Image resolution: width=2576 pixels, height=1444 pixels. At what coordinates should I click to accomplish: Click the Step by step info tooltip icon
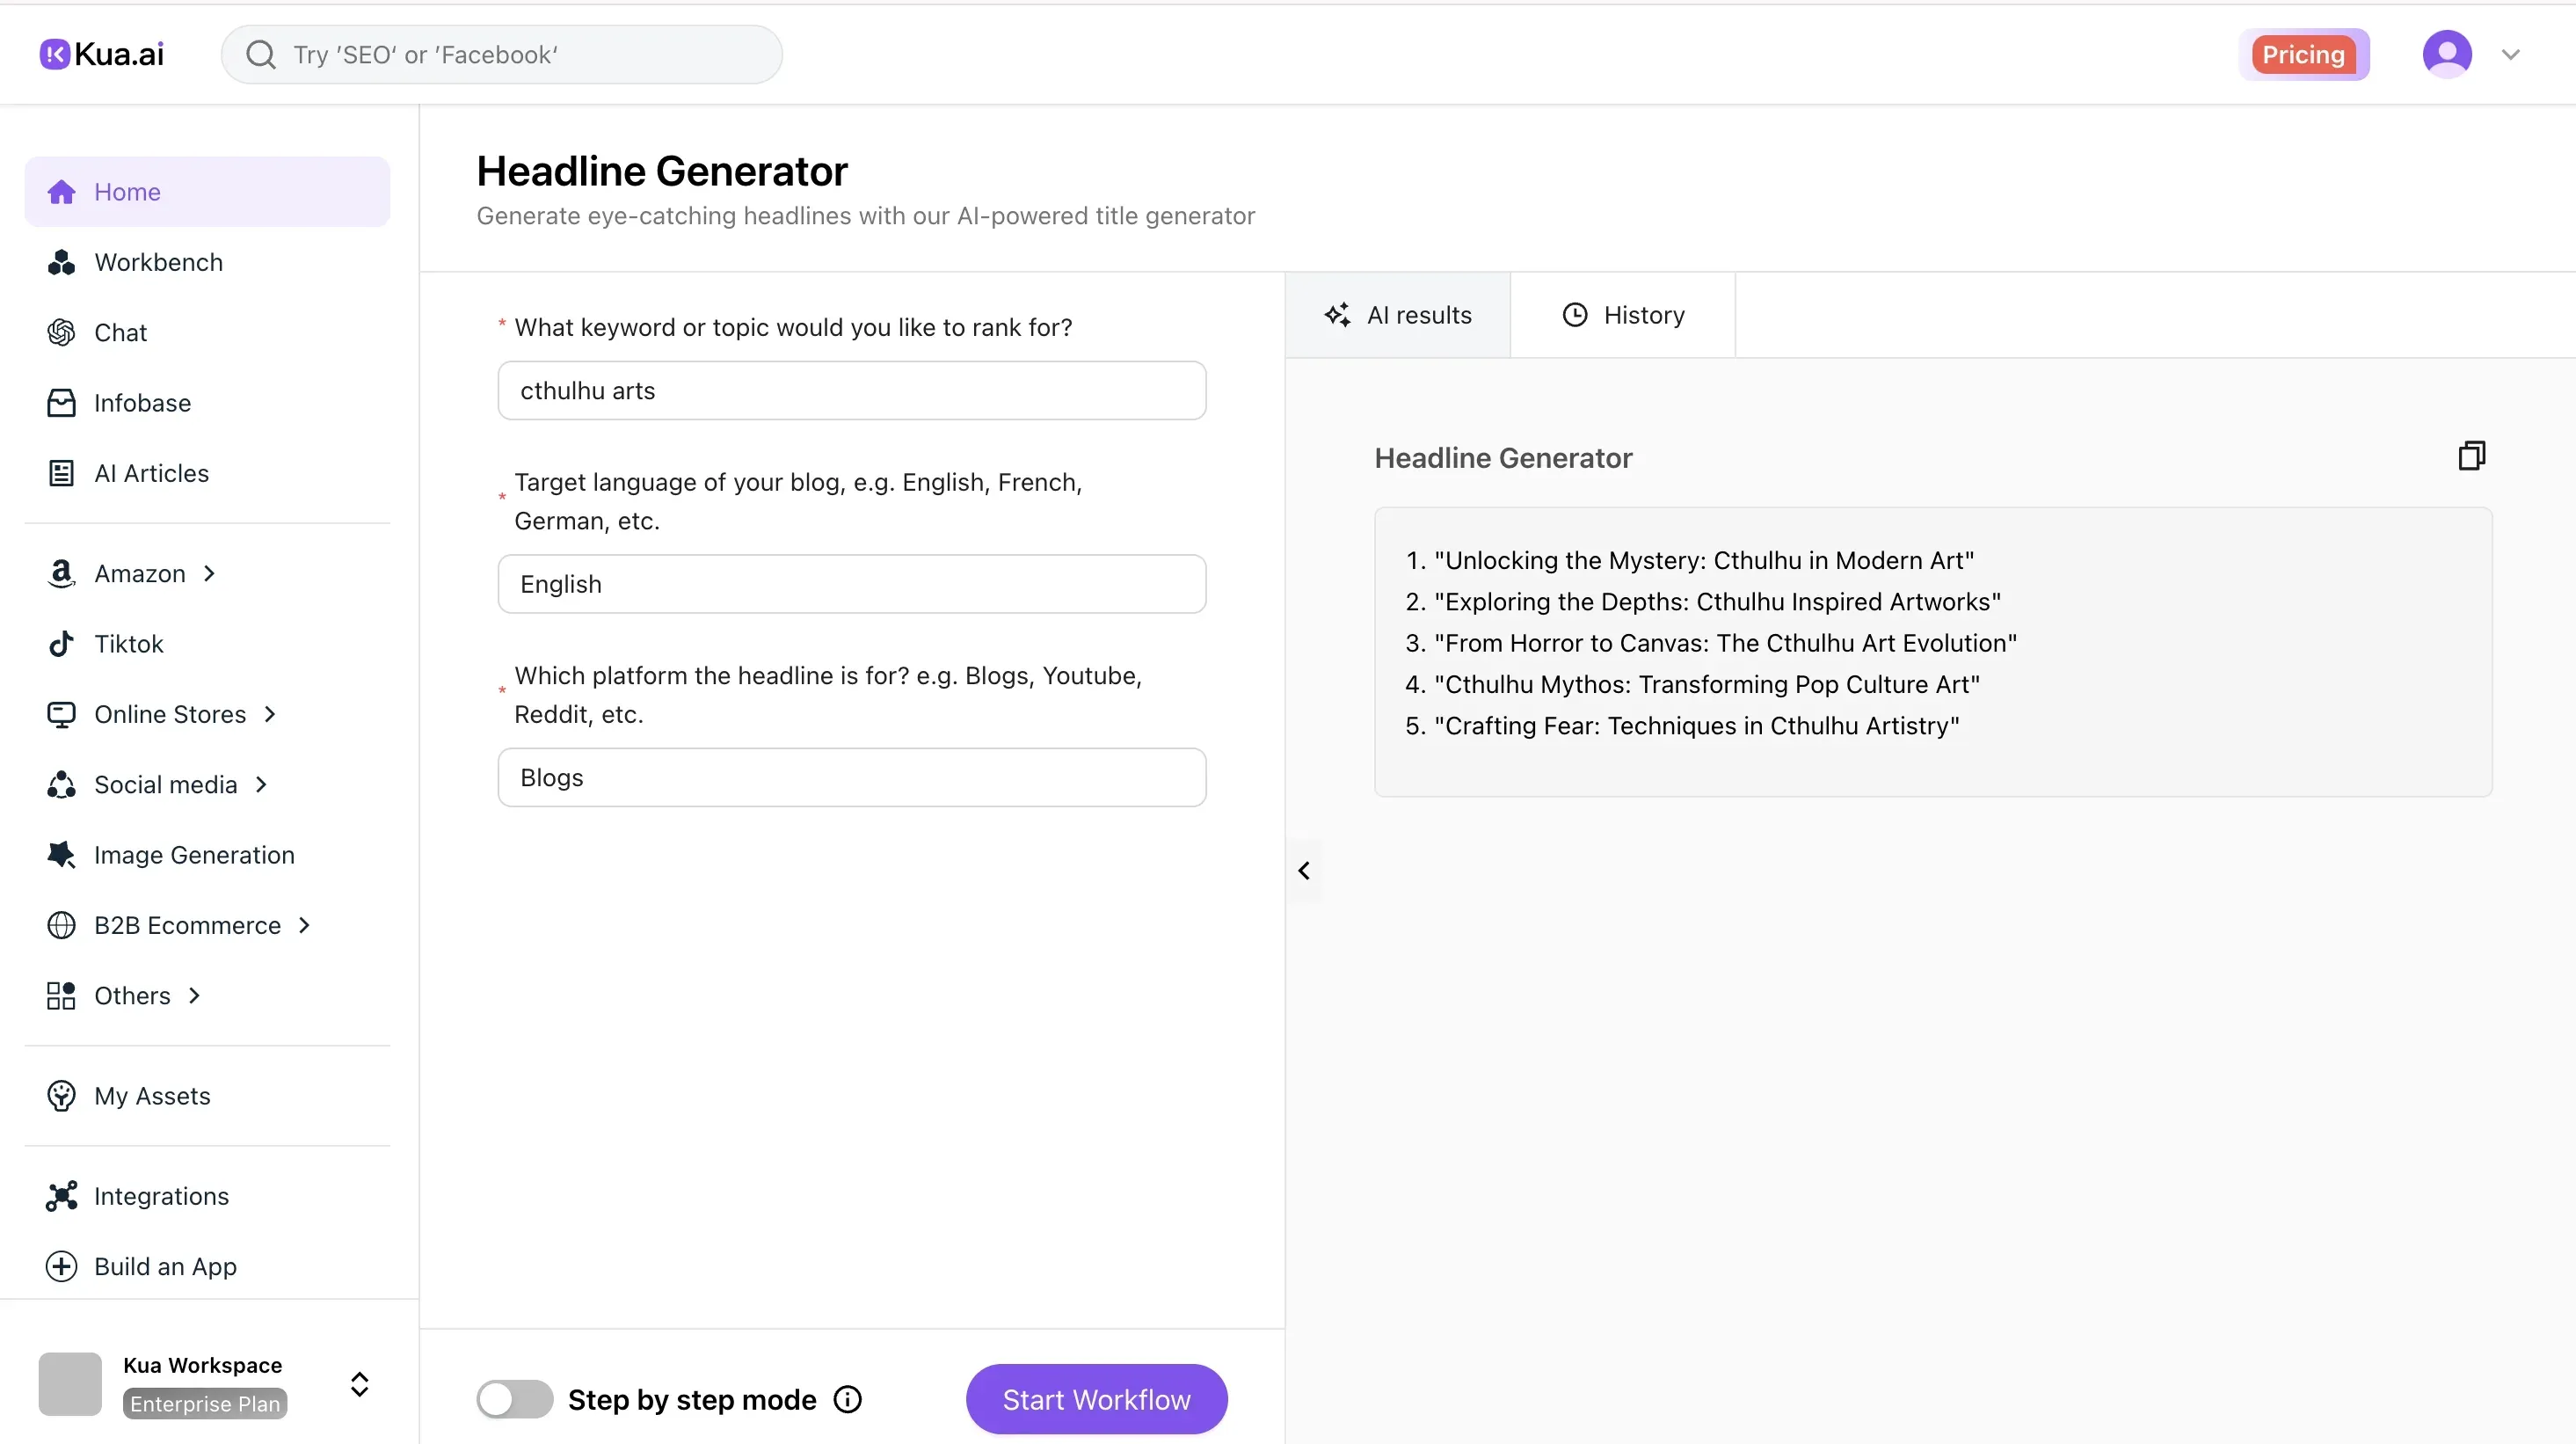point(846,1398)
